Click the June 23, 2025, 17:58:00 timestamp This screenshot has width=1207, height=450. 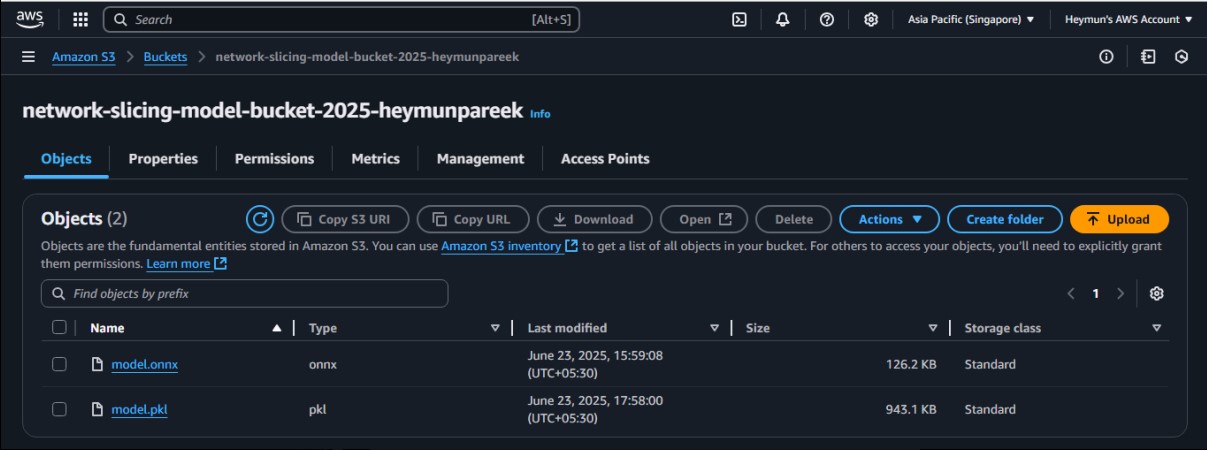(x=596, y=409)
